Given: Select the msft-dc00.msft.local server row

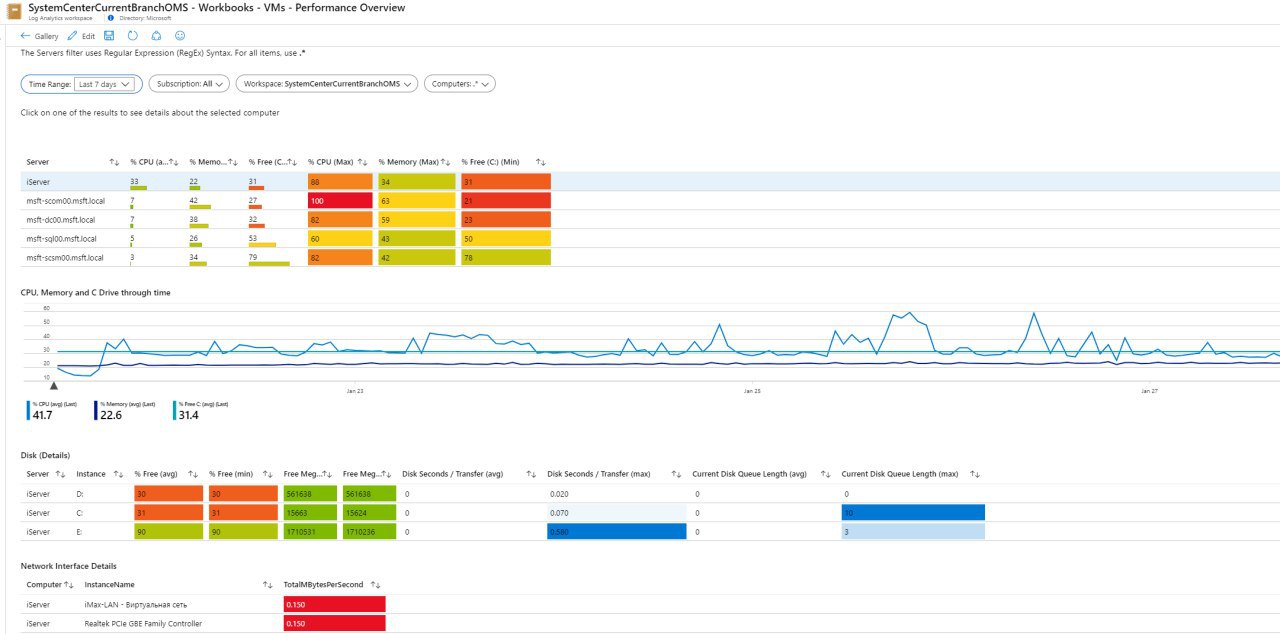Looking at the screenshot, I should tap(650, 220).
